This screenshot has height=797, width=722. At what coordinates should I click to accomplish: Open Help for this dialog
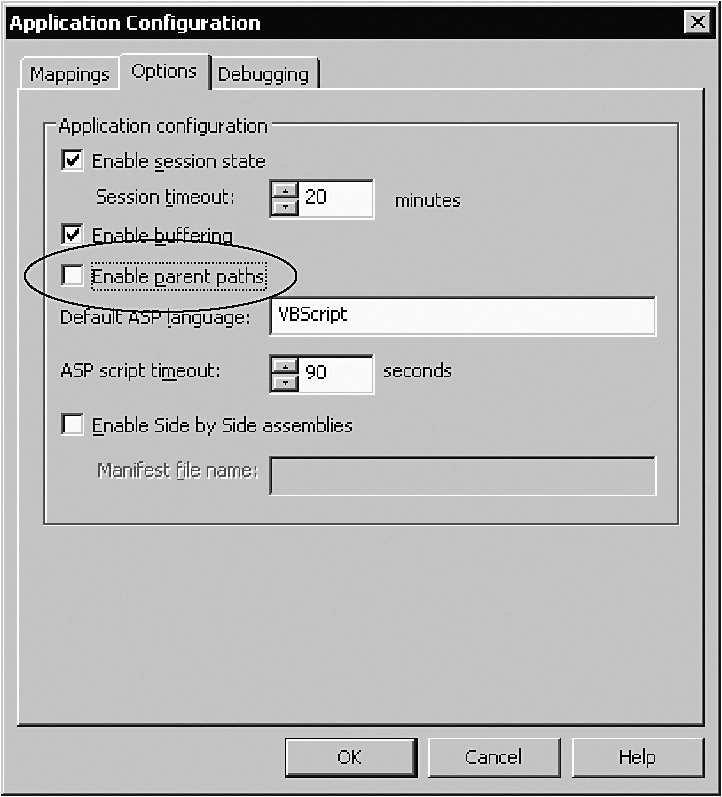(637, 757)
